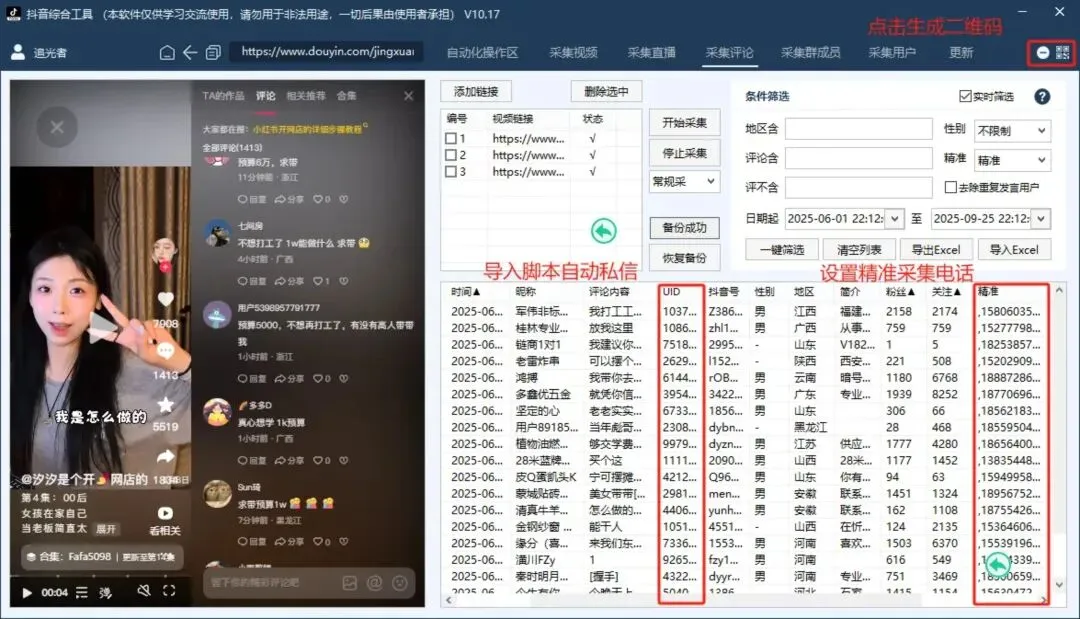Share the video using the curved arrow icon

point(166,456)
